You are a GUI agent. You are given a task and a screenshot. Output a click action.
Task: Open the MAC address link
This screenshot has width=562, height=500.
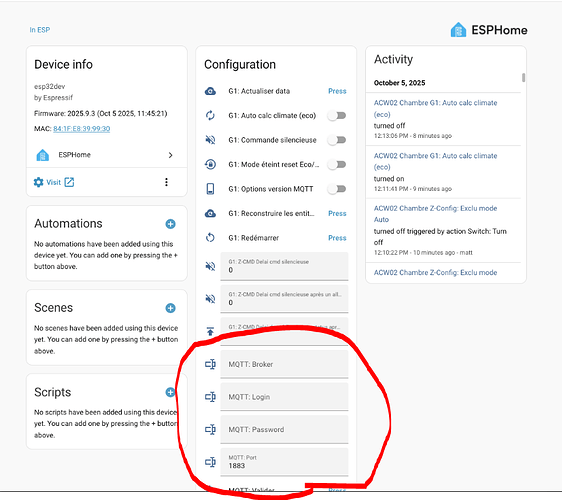[x=82, y=129]
